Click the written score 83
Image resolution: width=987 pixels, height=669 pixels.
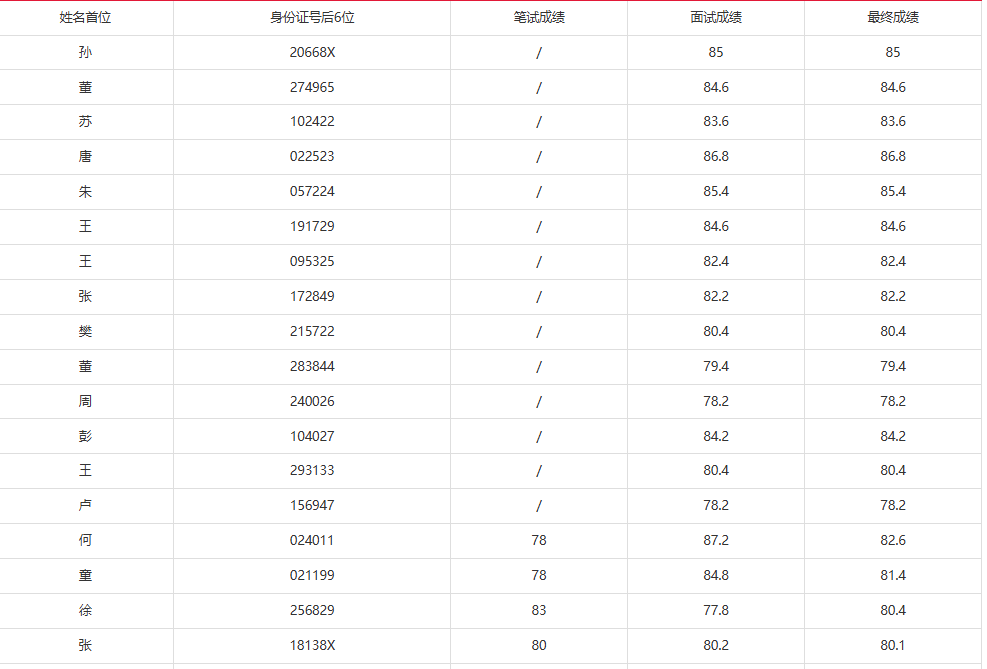539,610
